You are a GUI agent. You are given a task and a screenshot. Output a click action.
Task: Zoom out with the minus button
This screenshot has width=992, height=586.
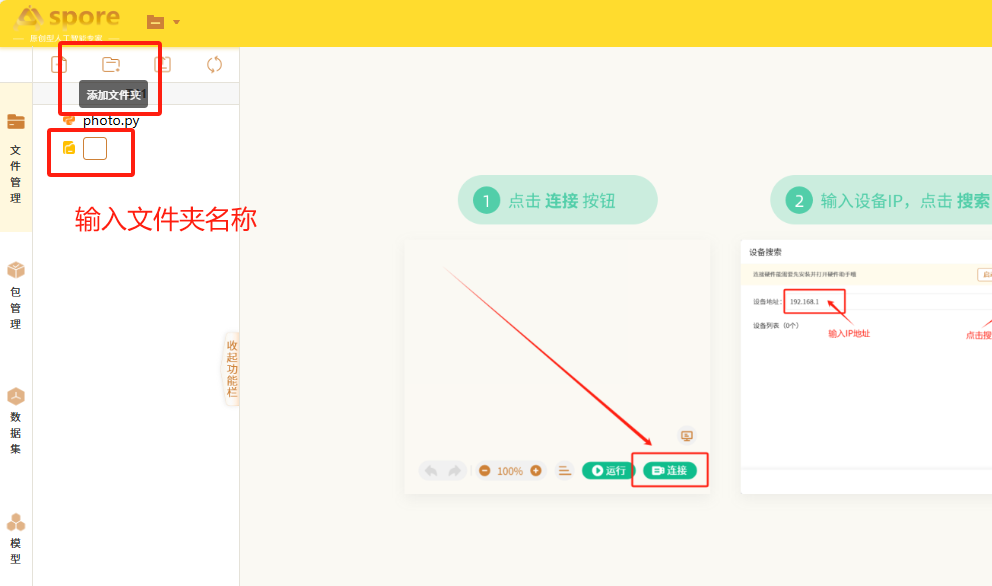484,470
